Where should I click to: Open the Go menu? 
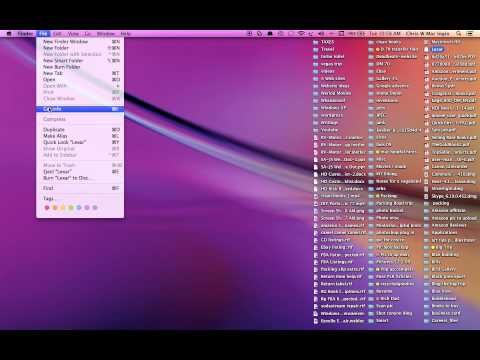[x=88, y=34]
